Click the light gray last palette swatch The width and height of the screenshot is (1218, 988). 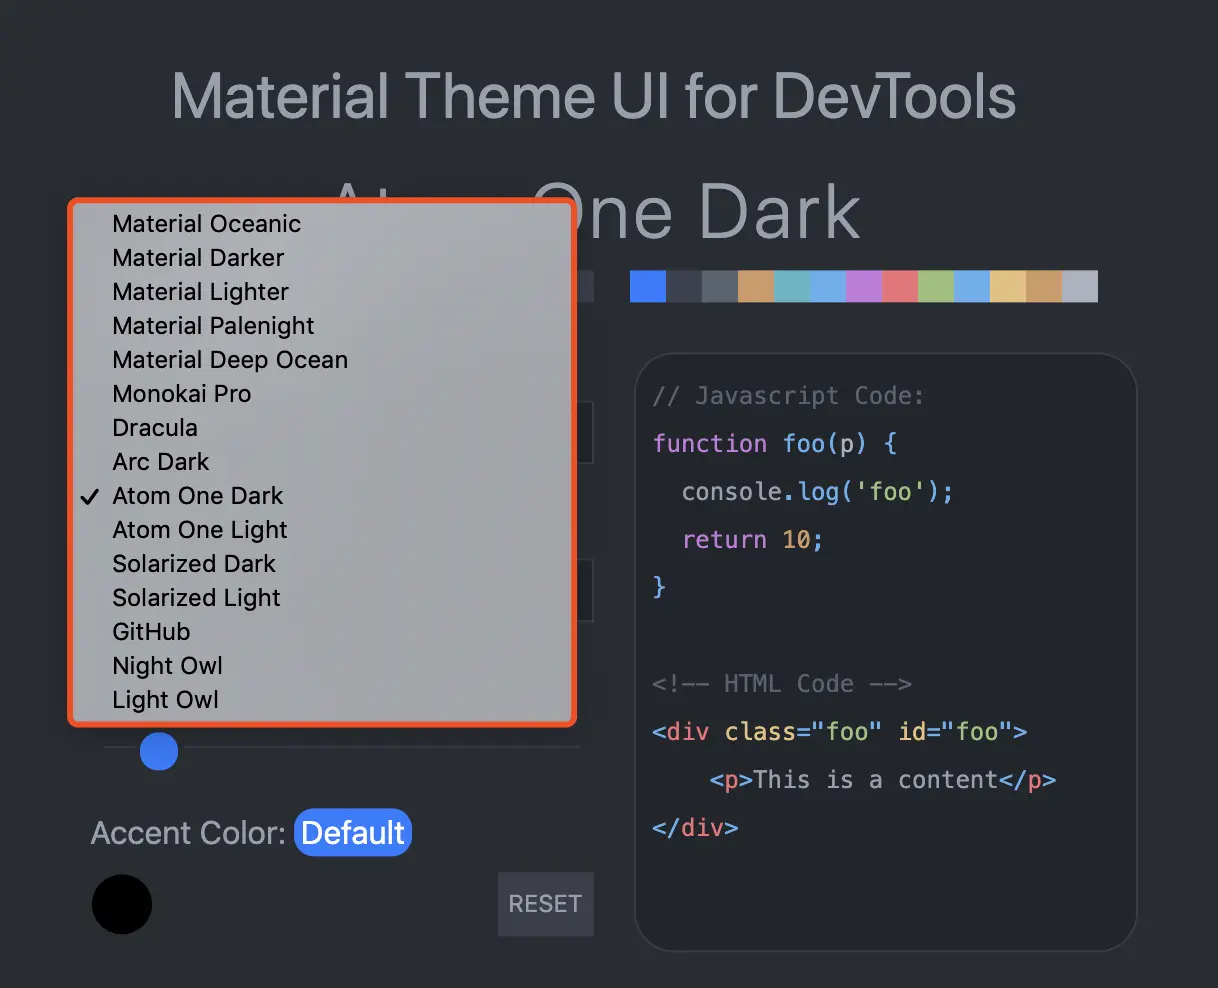point(1080,286)
